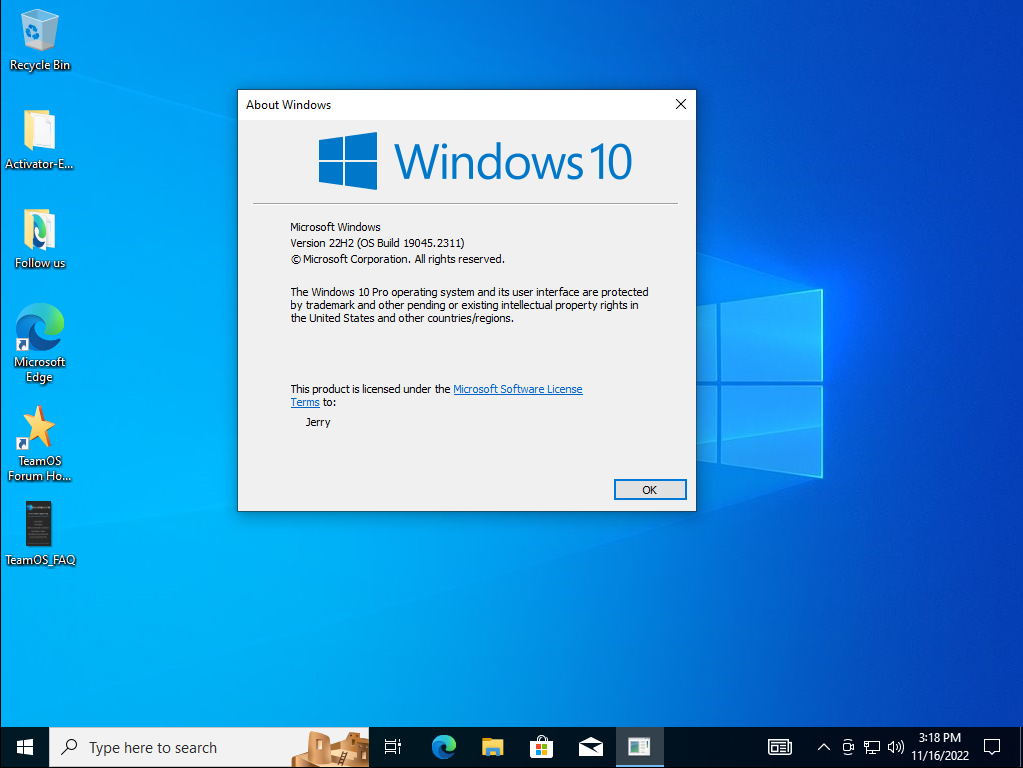
Task: Open File Explorer from the taskbar
Action: 492,747
